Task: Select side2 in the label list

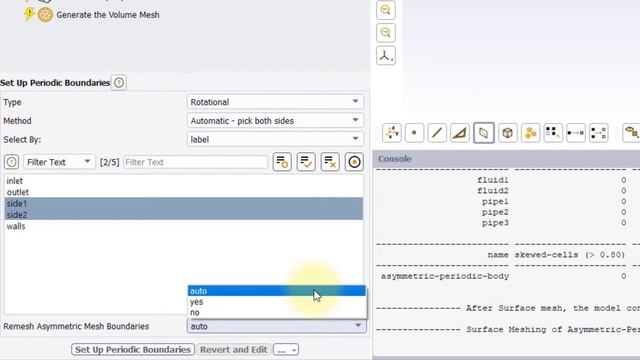Action: tap(183, 215)
